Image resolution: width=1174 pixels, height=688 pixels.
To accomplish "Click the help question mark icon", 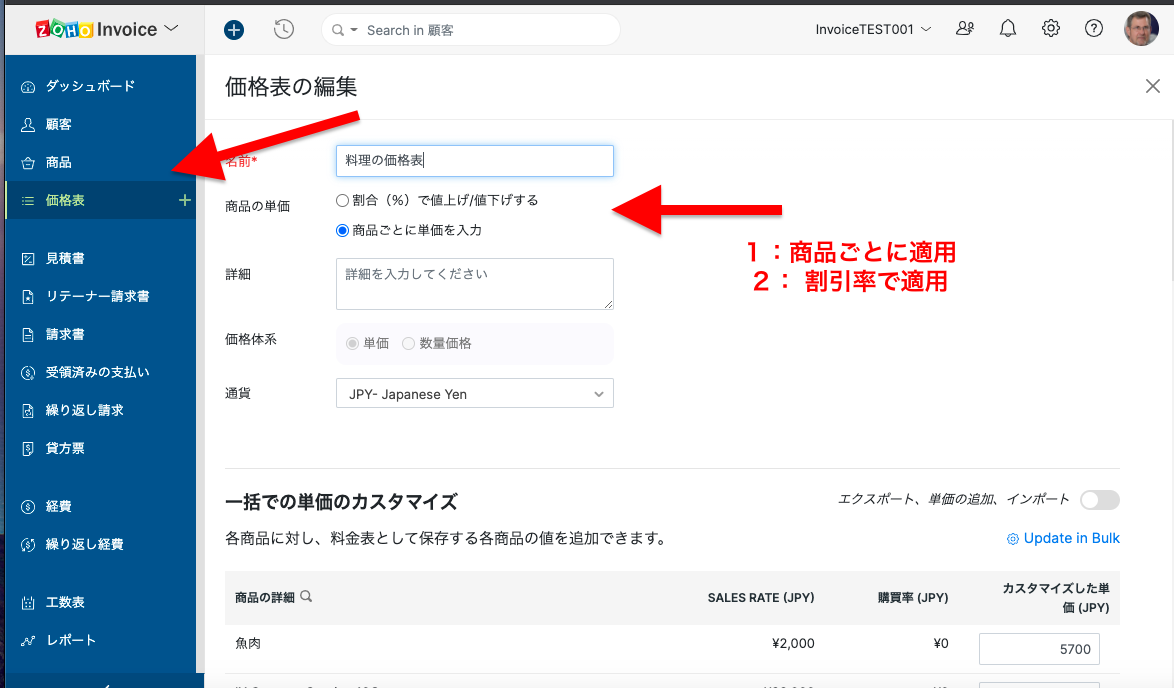I will tap(1094, 29).
